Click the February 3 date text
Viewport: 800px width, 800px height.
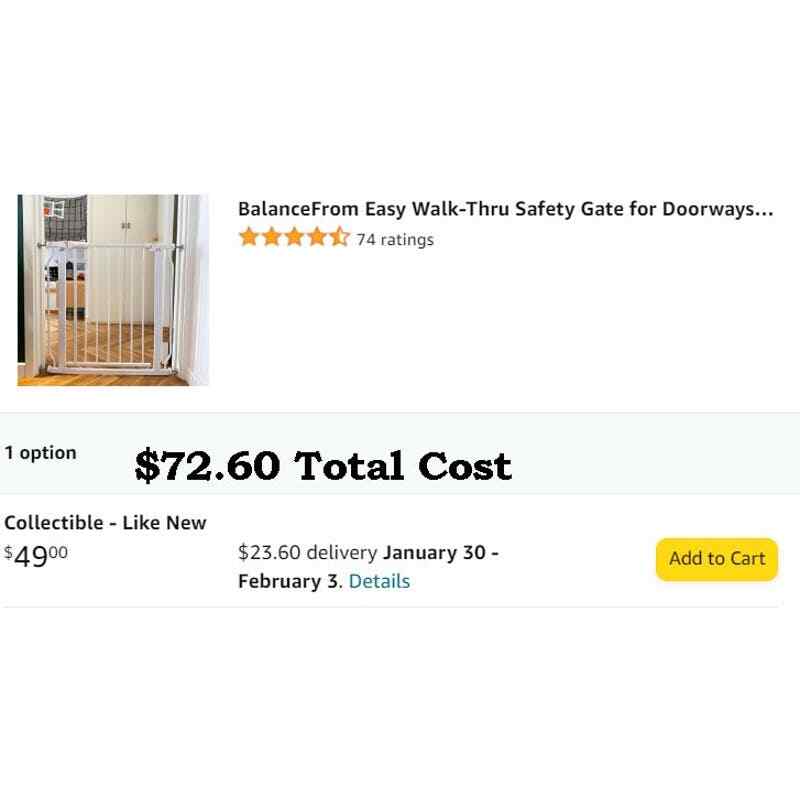287,581
